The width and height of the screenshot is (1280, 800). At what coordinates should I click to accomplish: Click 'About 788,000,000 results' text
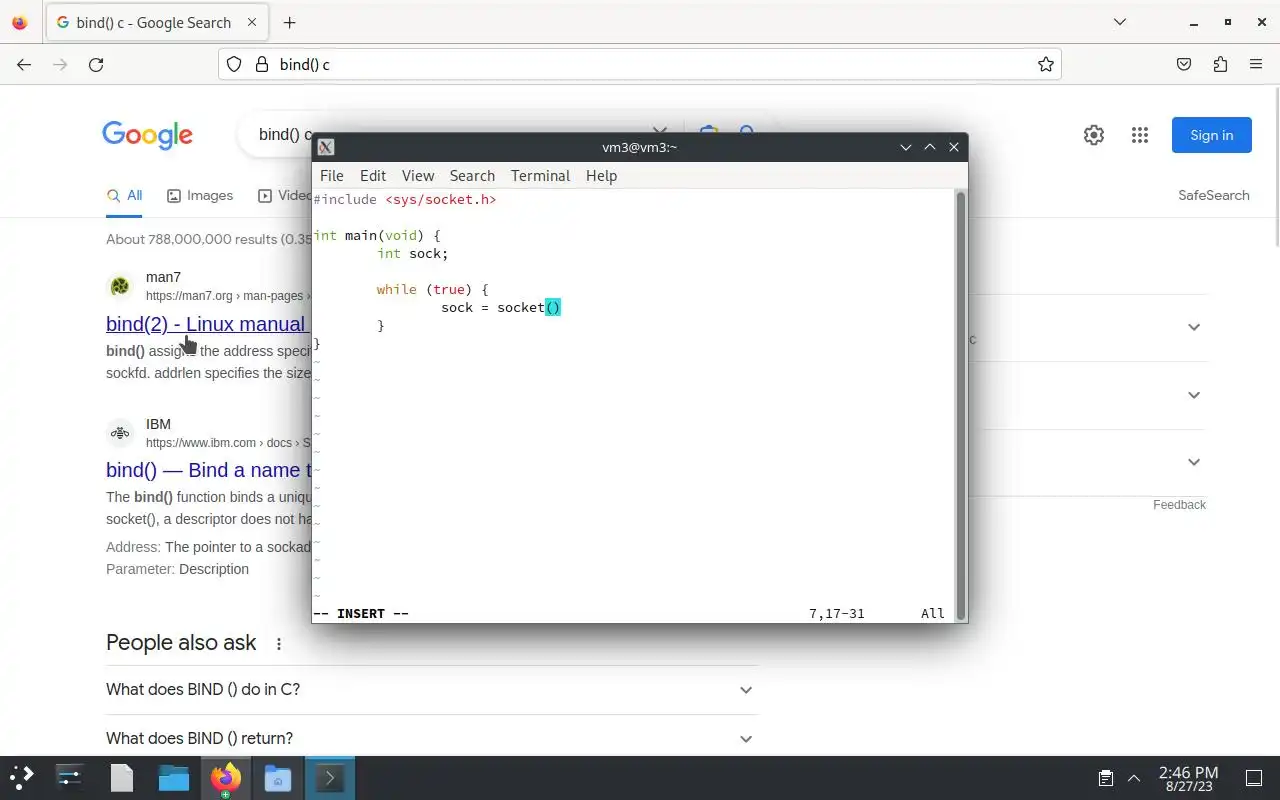pyautogui.click(x=192, y=239)
